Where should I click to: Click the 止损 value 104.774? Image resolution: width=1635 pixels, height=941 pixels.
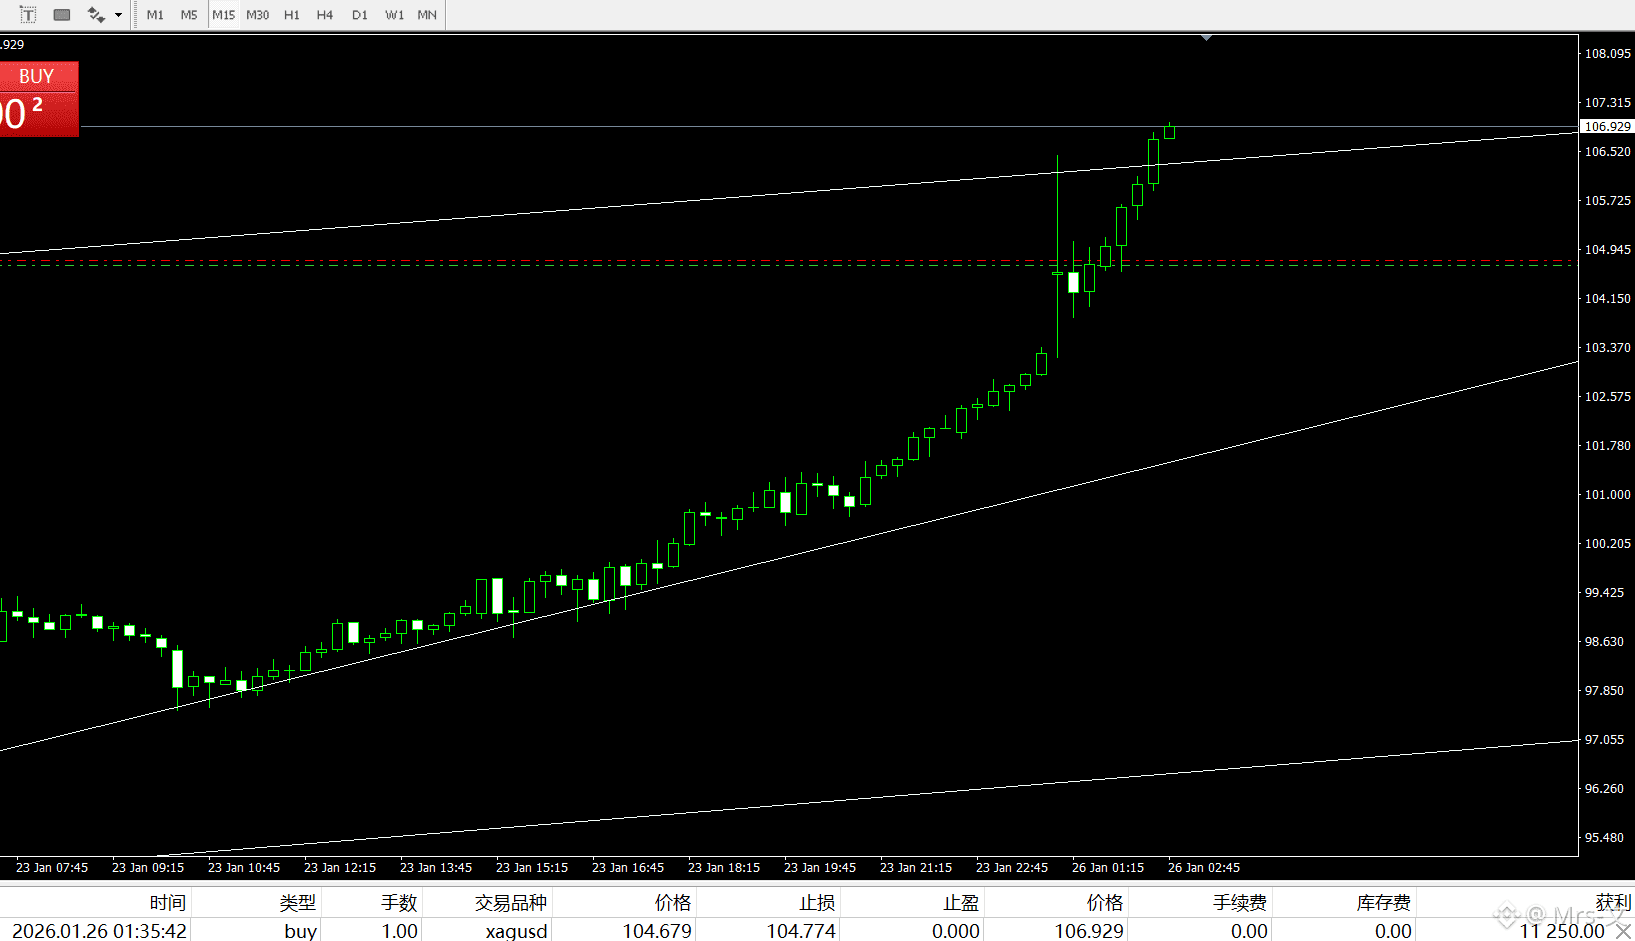[x=801, y=931]
